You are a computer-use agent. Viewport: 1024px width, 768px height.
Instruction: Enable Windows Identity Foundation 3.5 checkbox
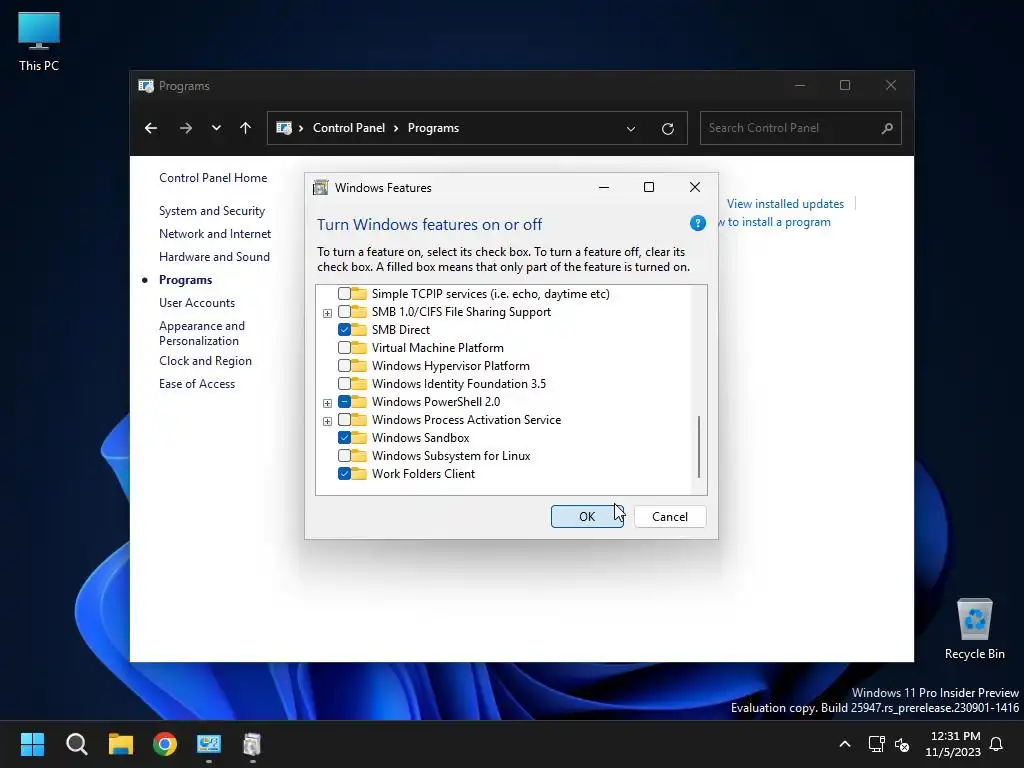click(344, 383)
